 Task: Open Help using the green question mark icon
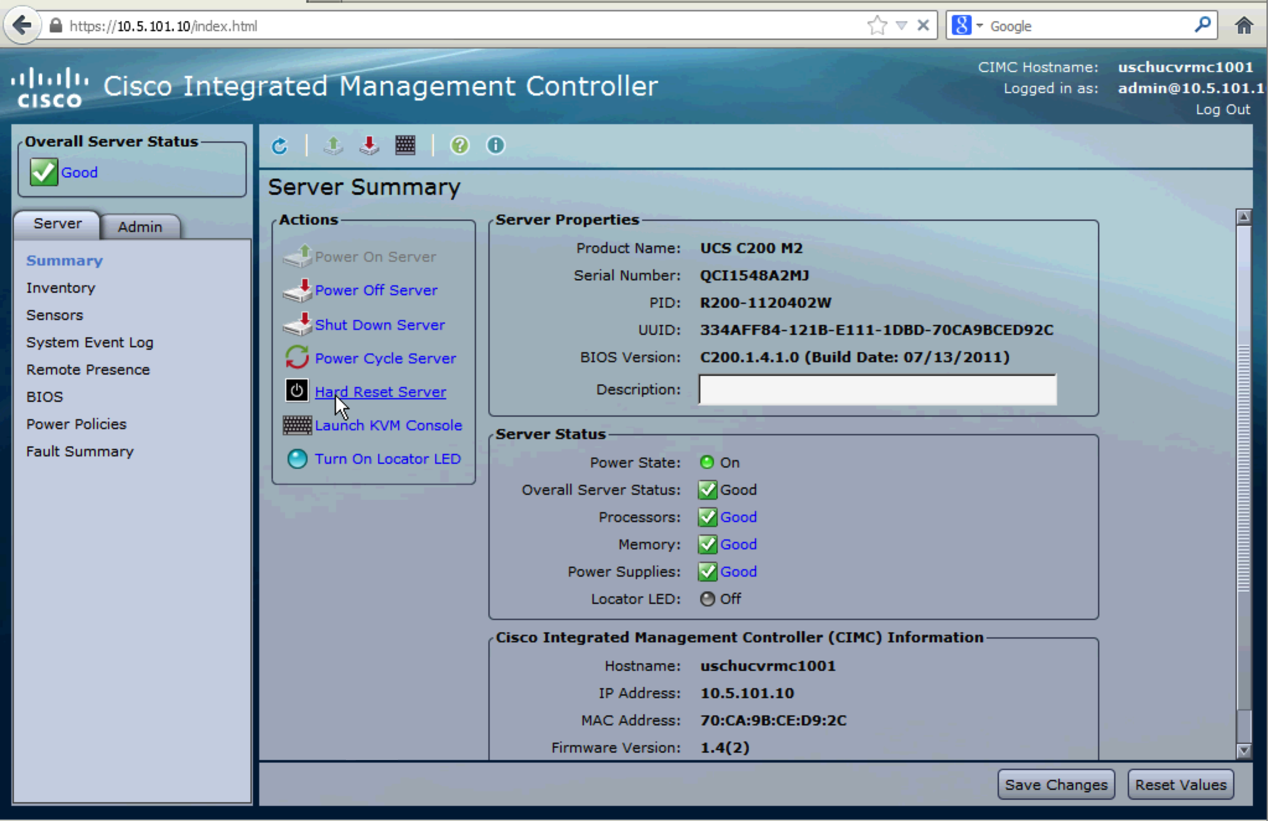click(x=460, y=146)
